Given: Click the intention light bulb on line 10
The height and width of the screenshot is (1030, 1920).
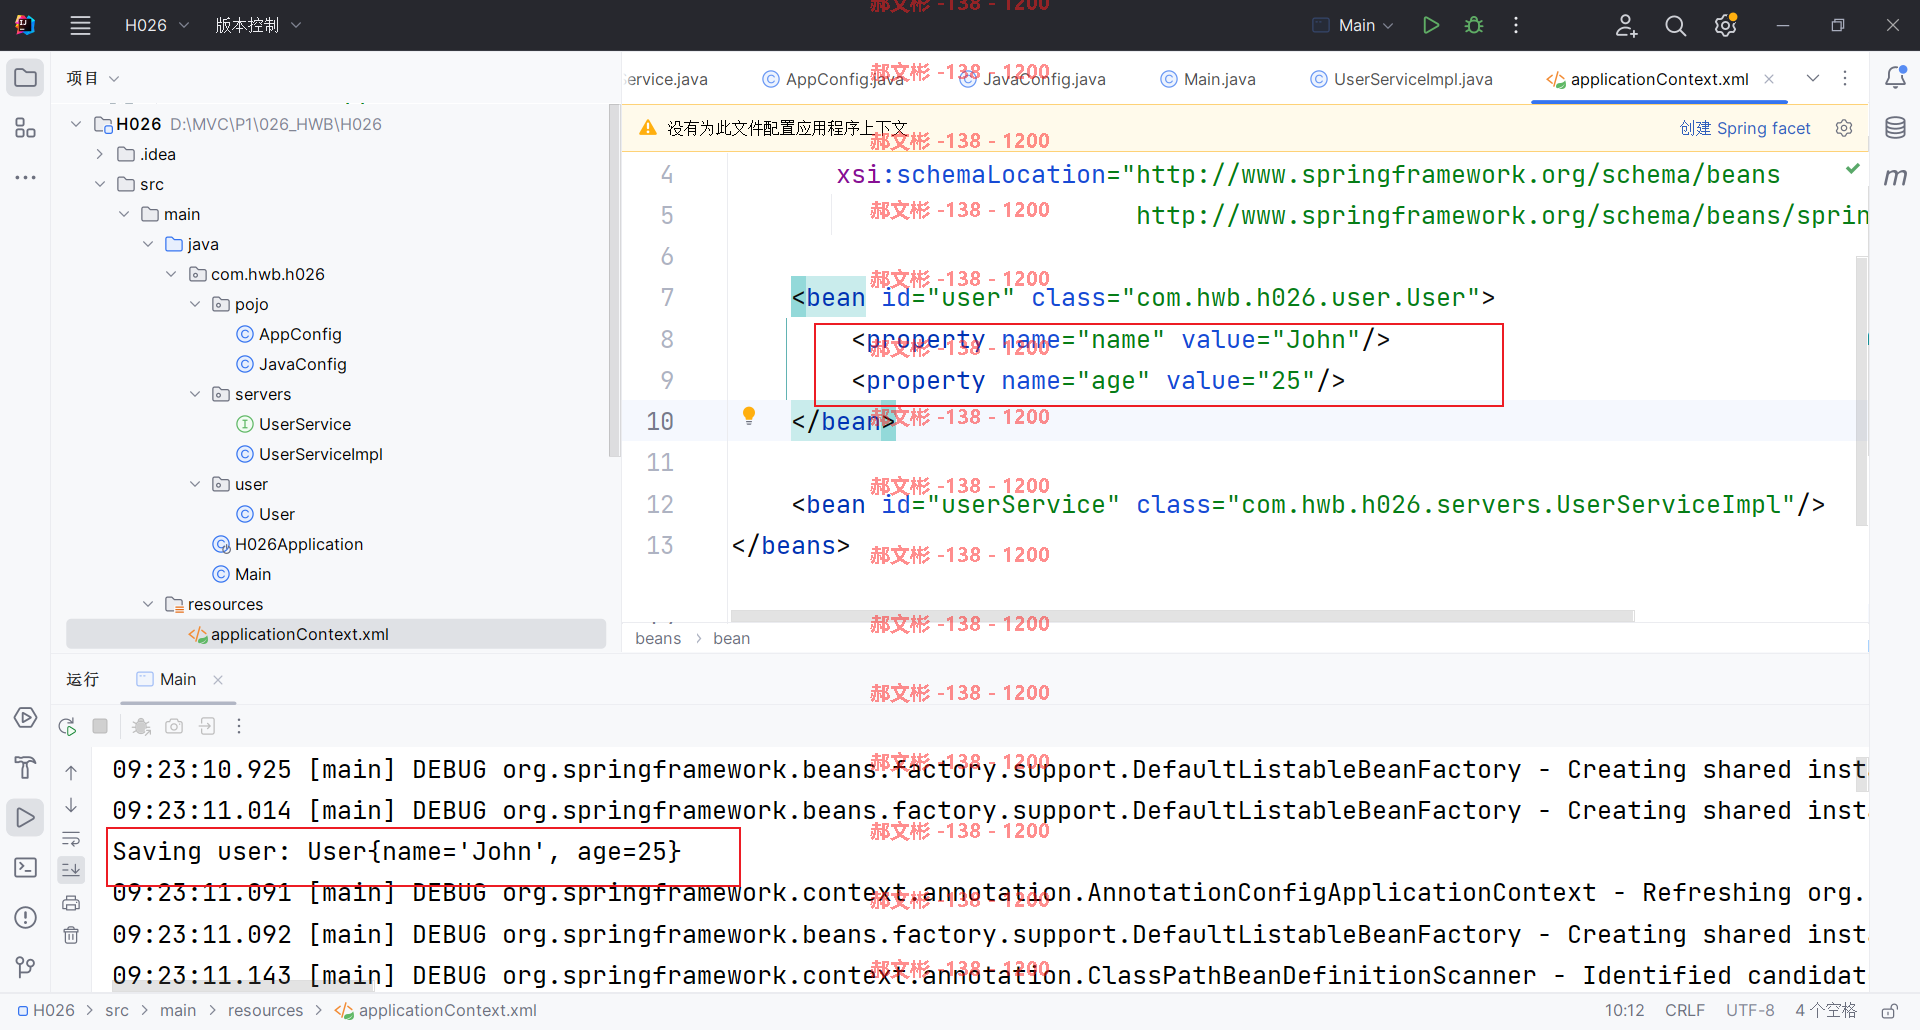Looking at the screenshot, I should point(749,416).
